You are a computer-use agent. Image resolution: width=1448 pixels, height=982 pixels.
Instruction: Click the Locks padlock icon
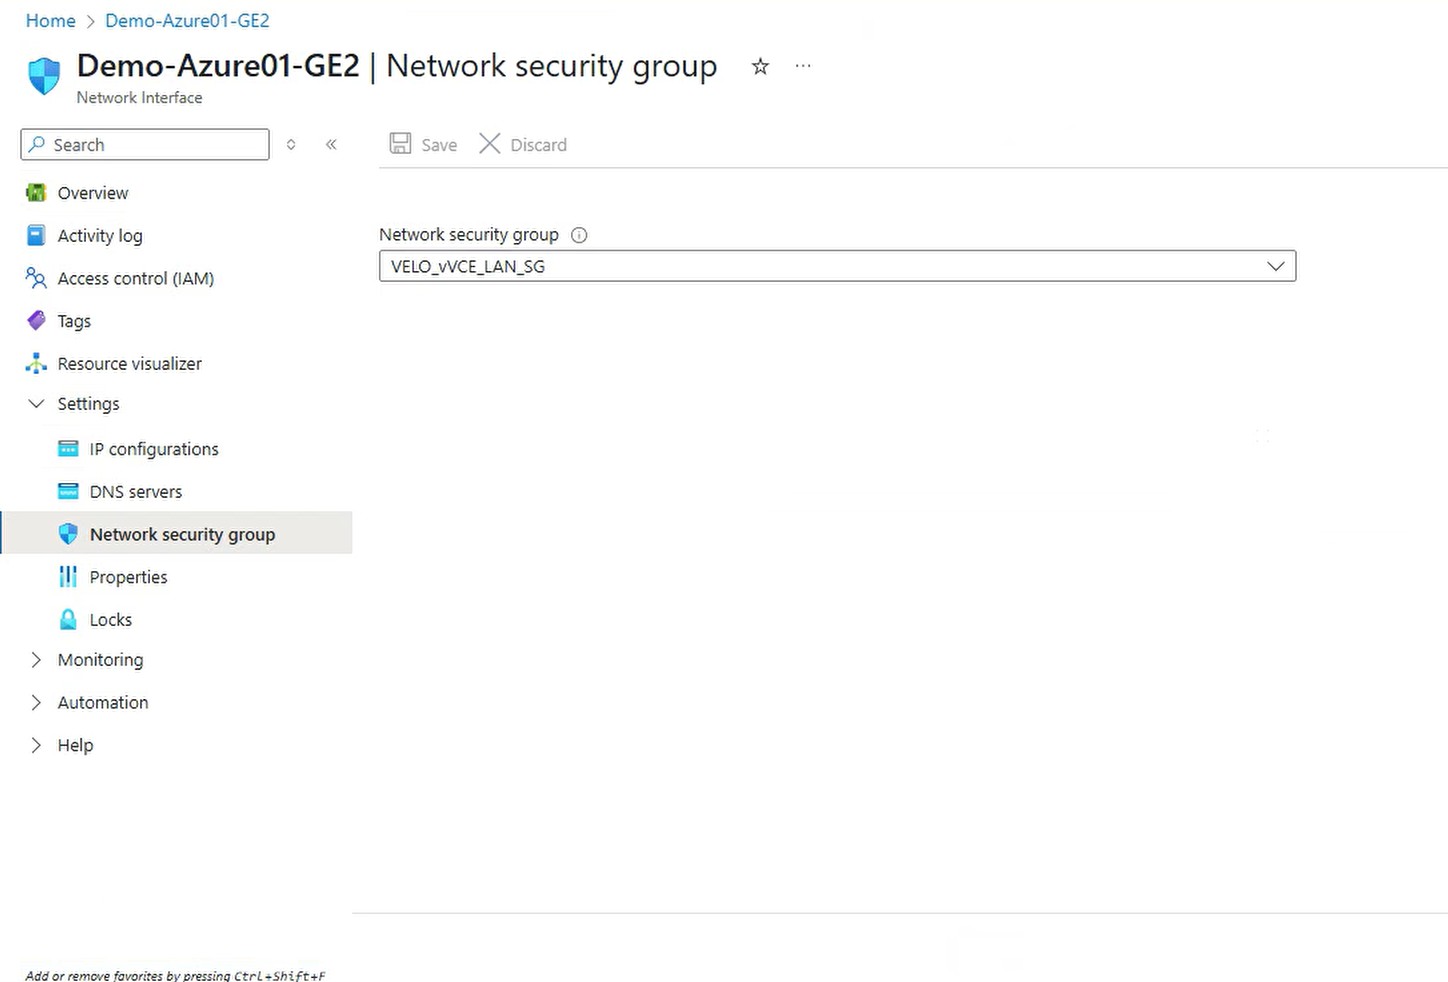(x=68, y=620)
